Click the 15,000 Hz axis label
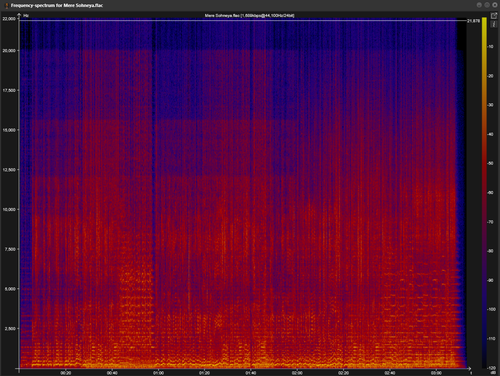This screenshot has width=500, height=376. tap(9, 130)
